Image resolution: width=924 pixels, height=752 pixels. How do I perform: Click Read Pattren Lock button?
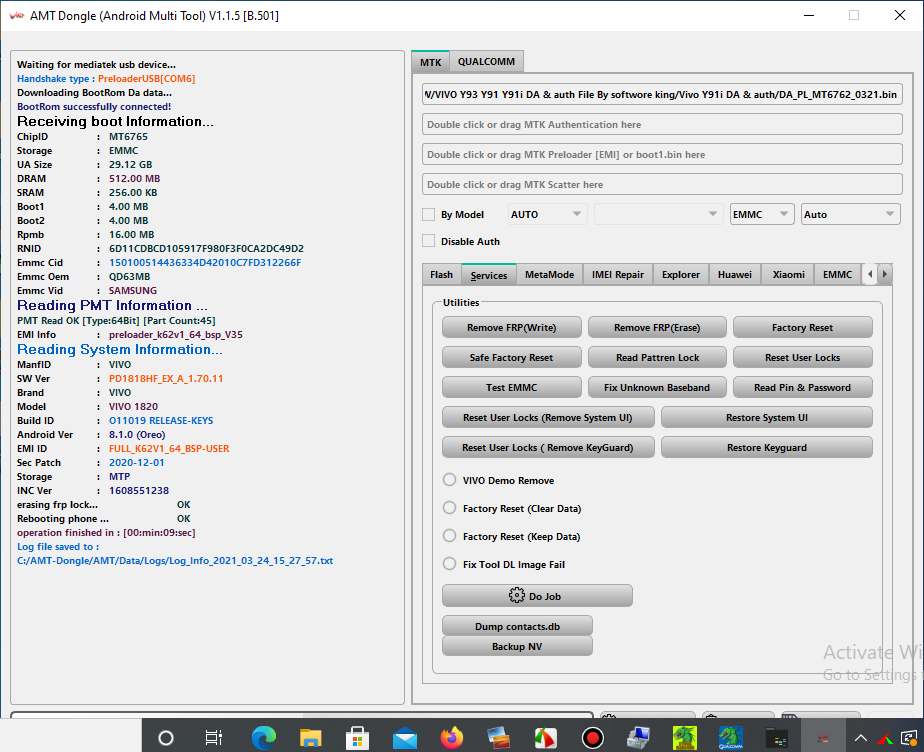pos(657,357)
